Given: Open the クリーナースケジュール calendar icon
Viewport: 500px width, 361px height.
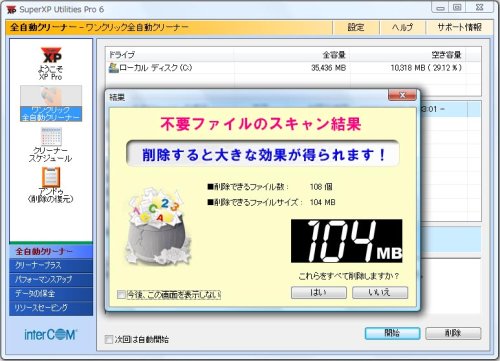Looking at the screenshot, I should (x=51, y=136).
